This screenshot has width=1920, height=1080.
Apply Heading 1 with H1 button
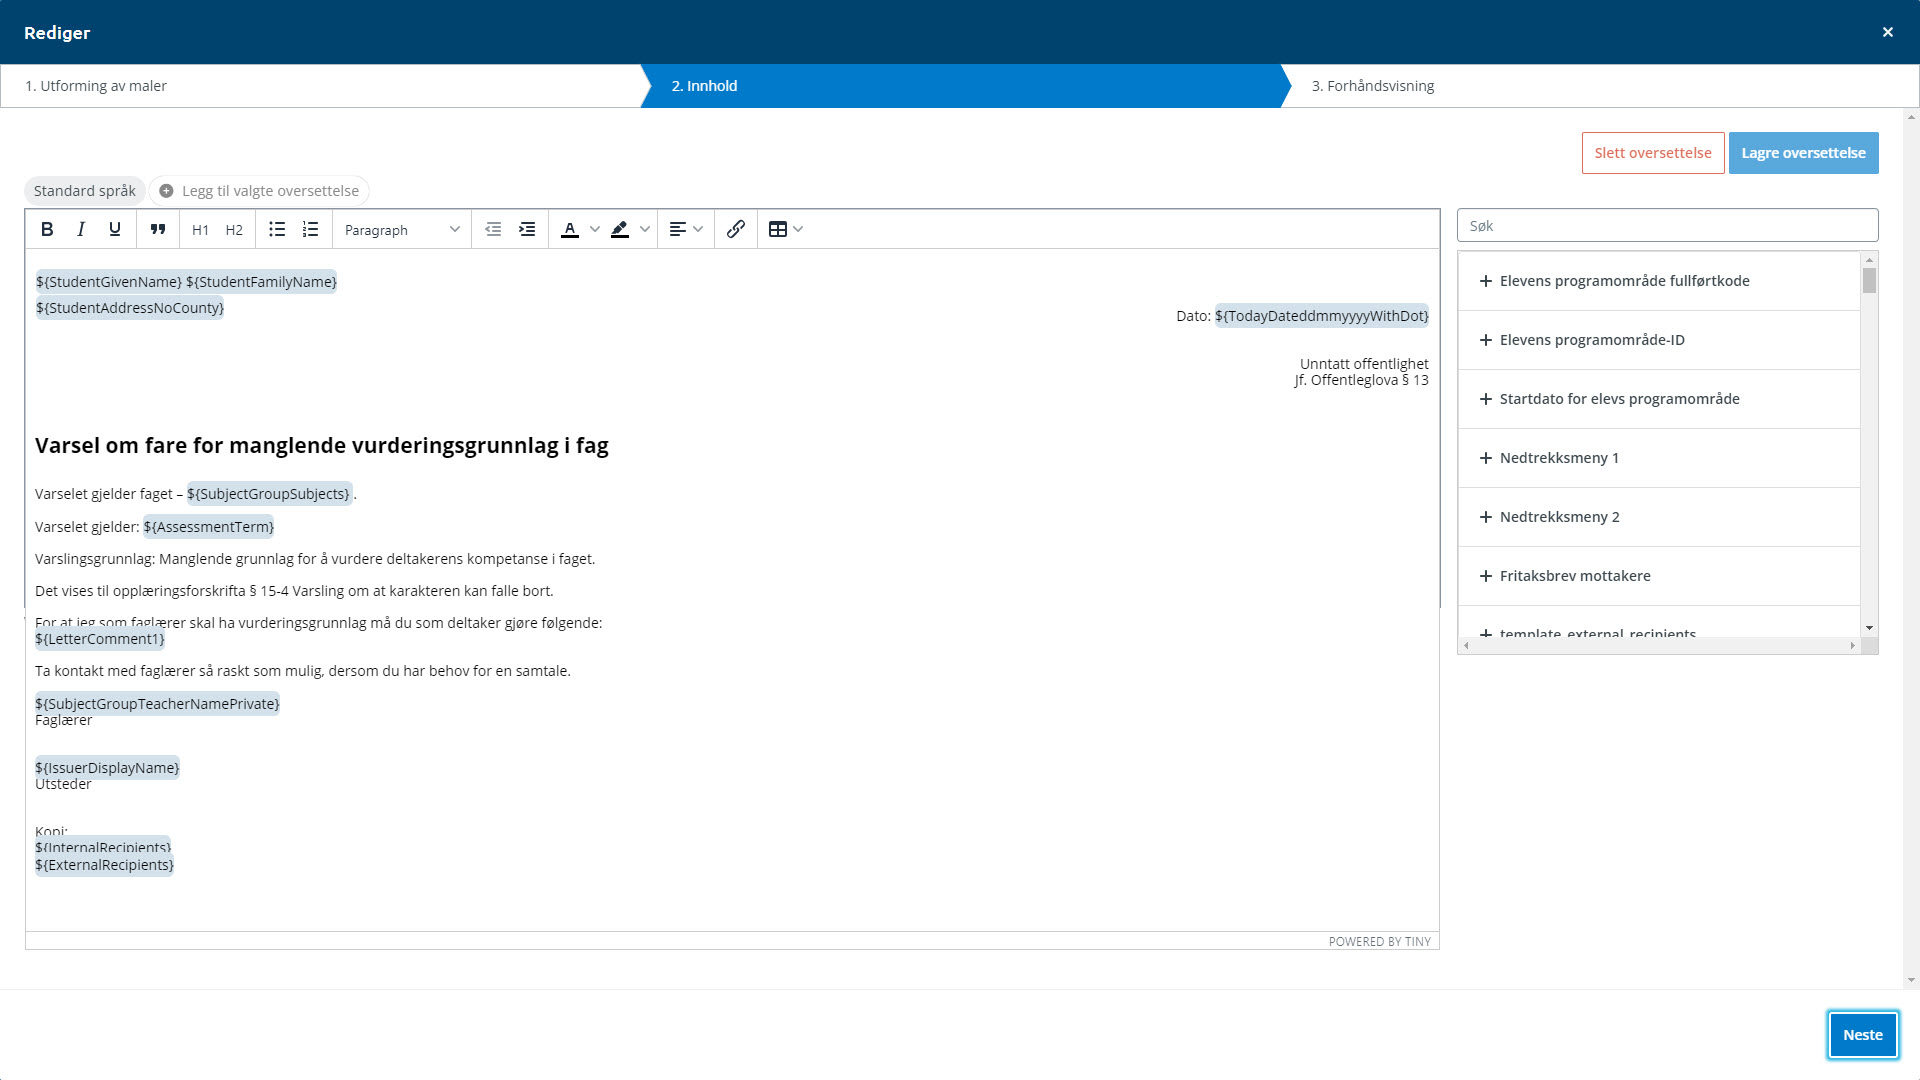click(x=200, y=229)
